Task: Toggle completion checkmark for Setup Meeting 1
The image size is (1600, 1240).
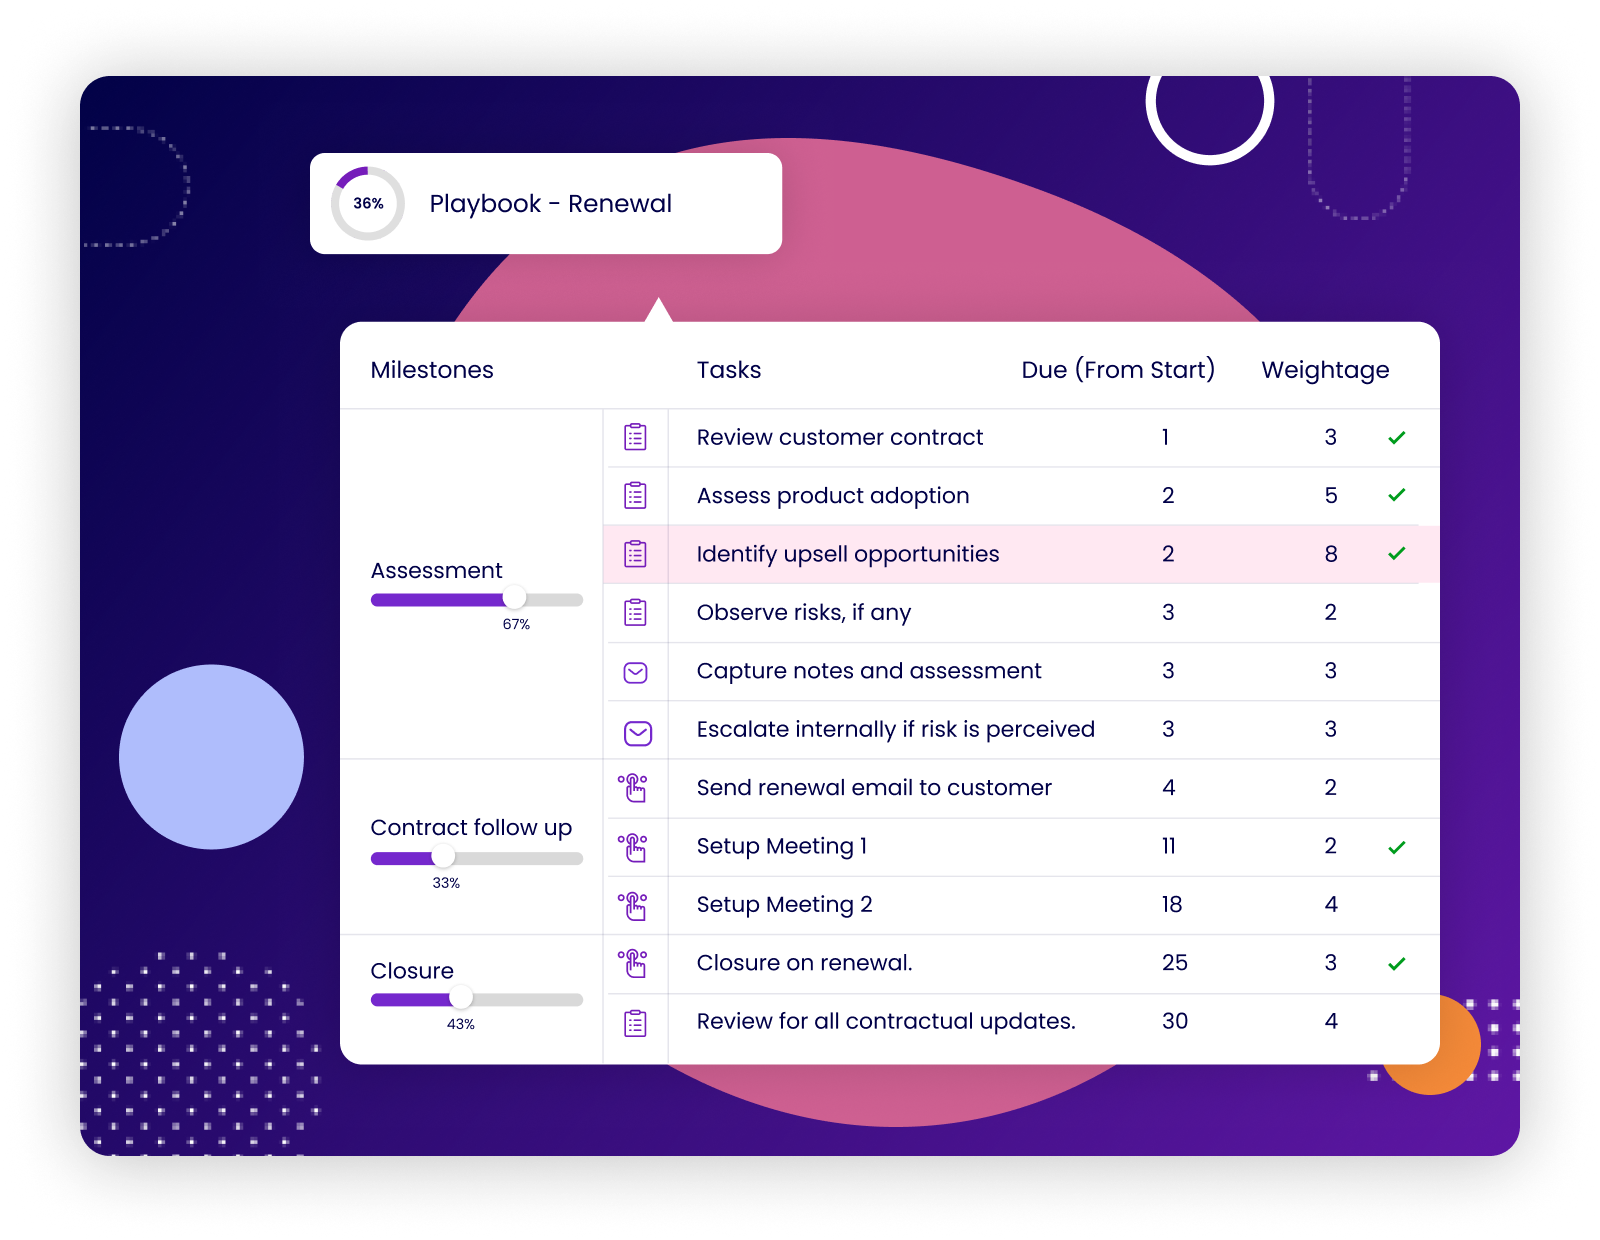Action: click(x=1398, y=846)
